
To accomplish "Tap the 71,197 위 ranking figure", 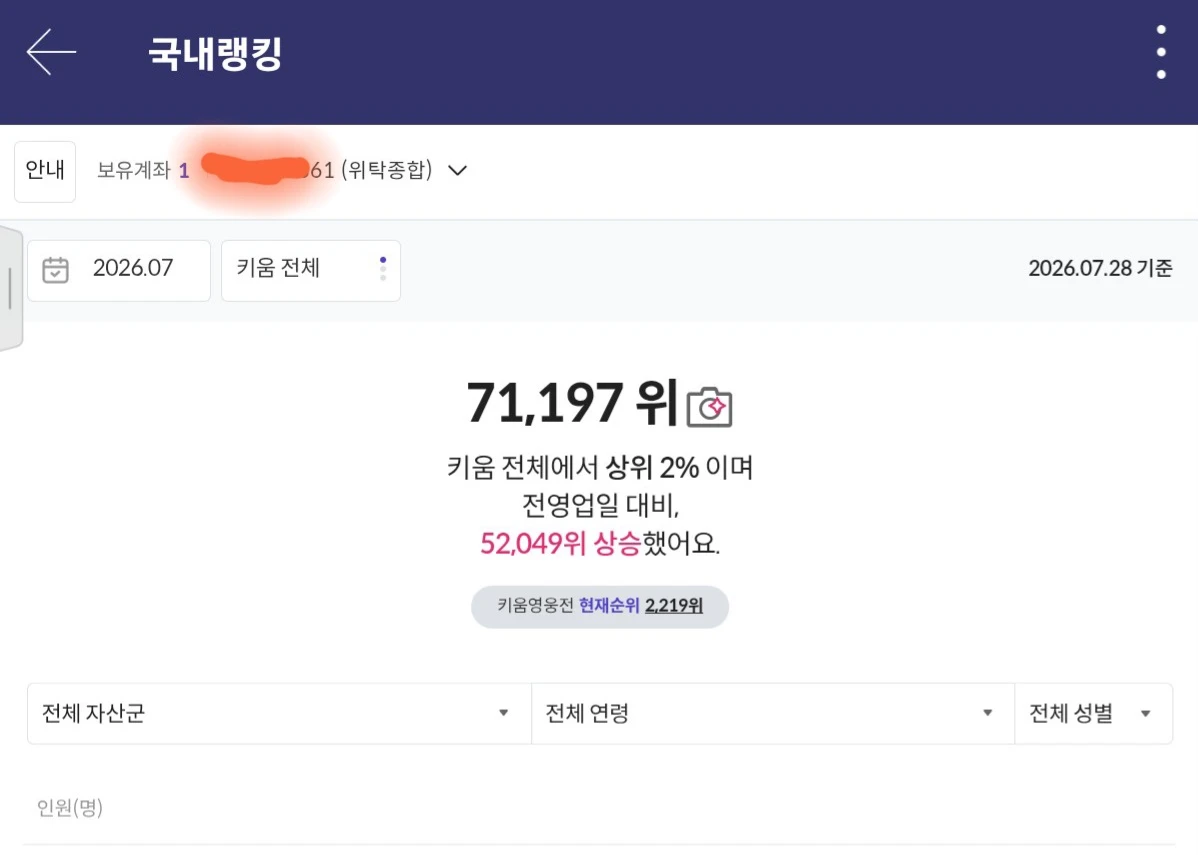I will point(572,403).
